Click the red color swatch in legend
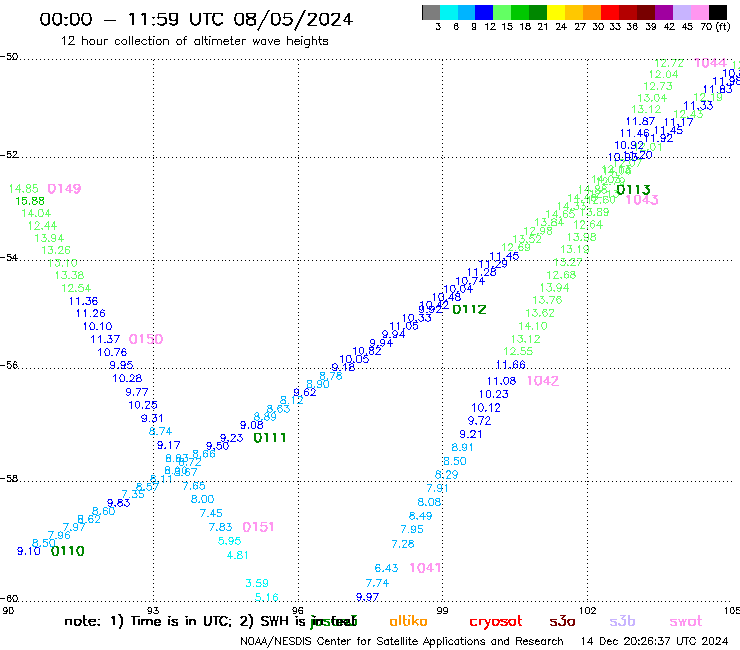Screen dimensions: 740x650 tap(610, 12)
